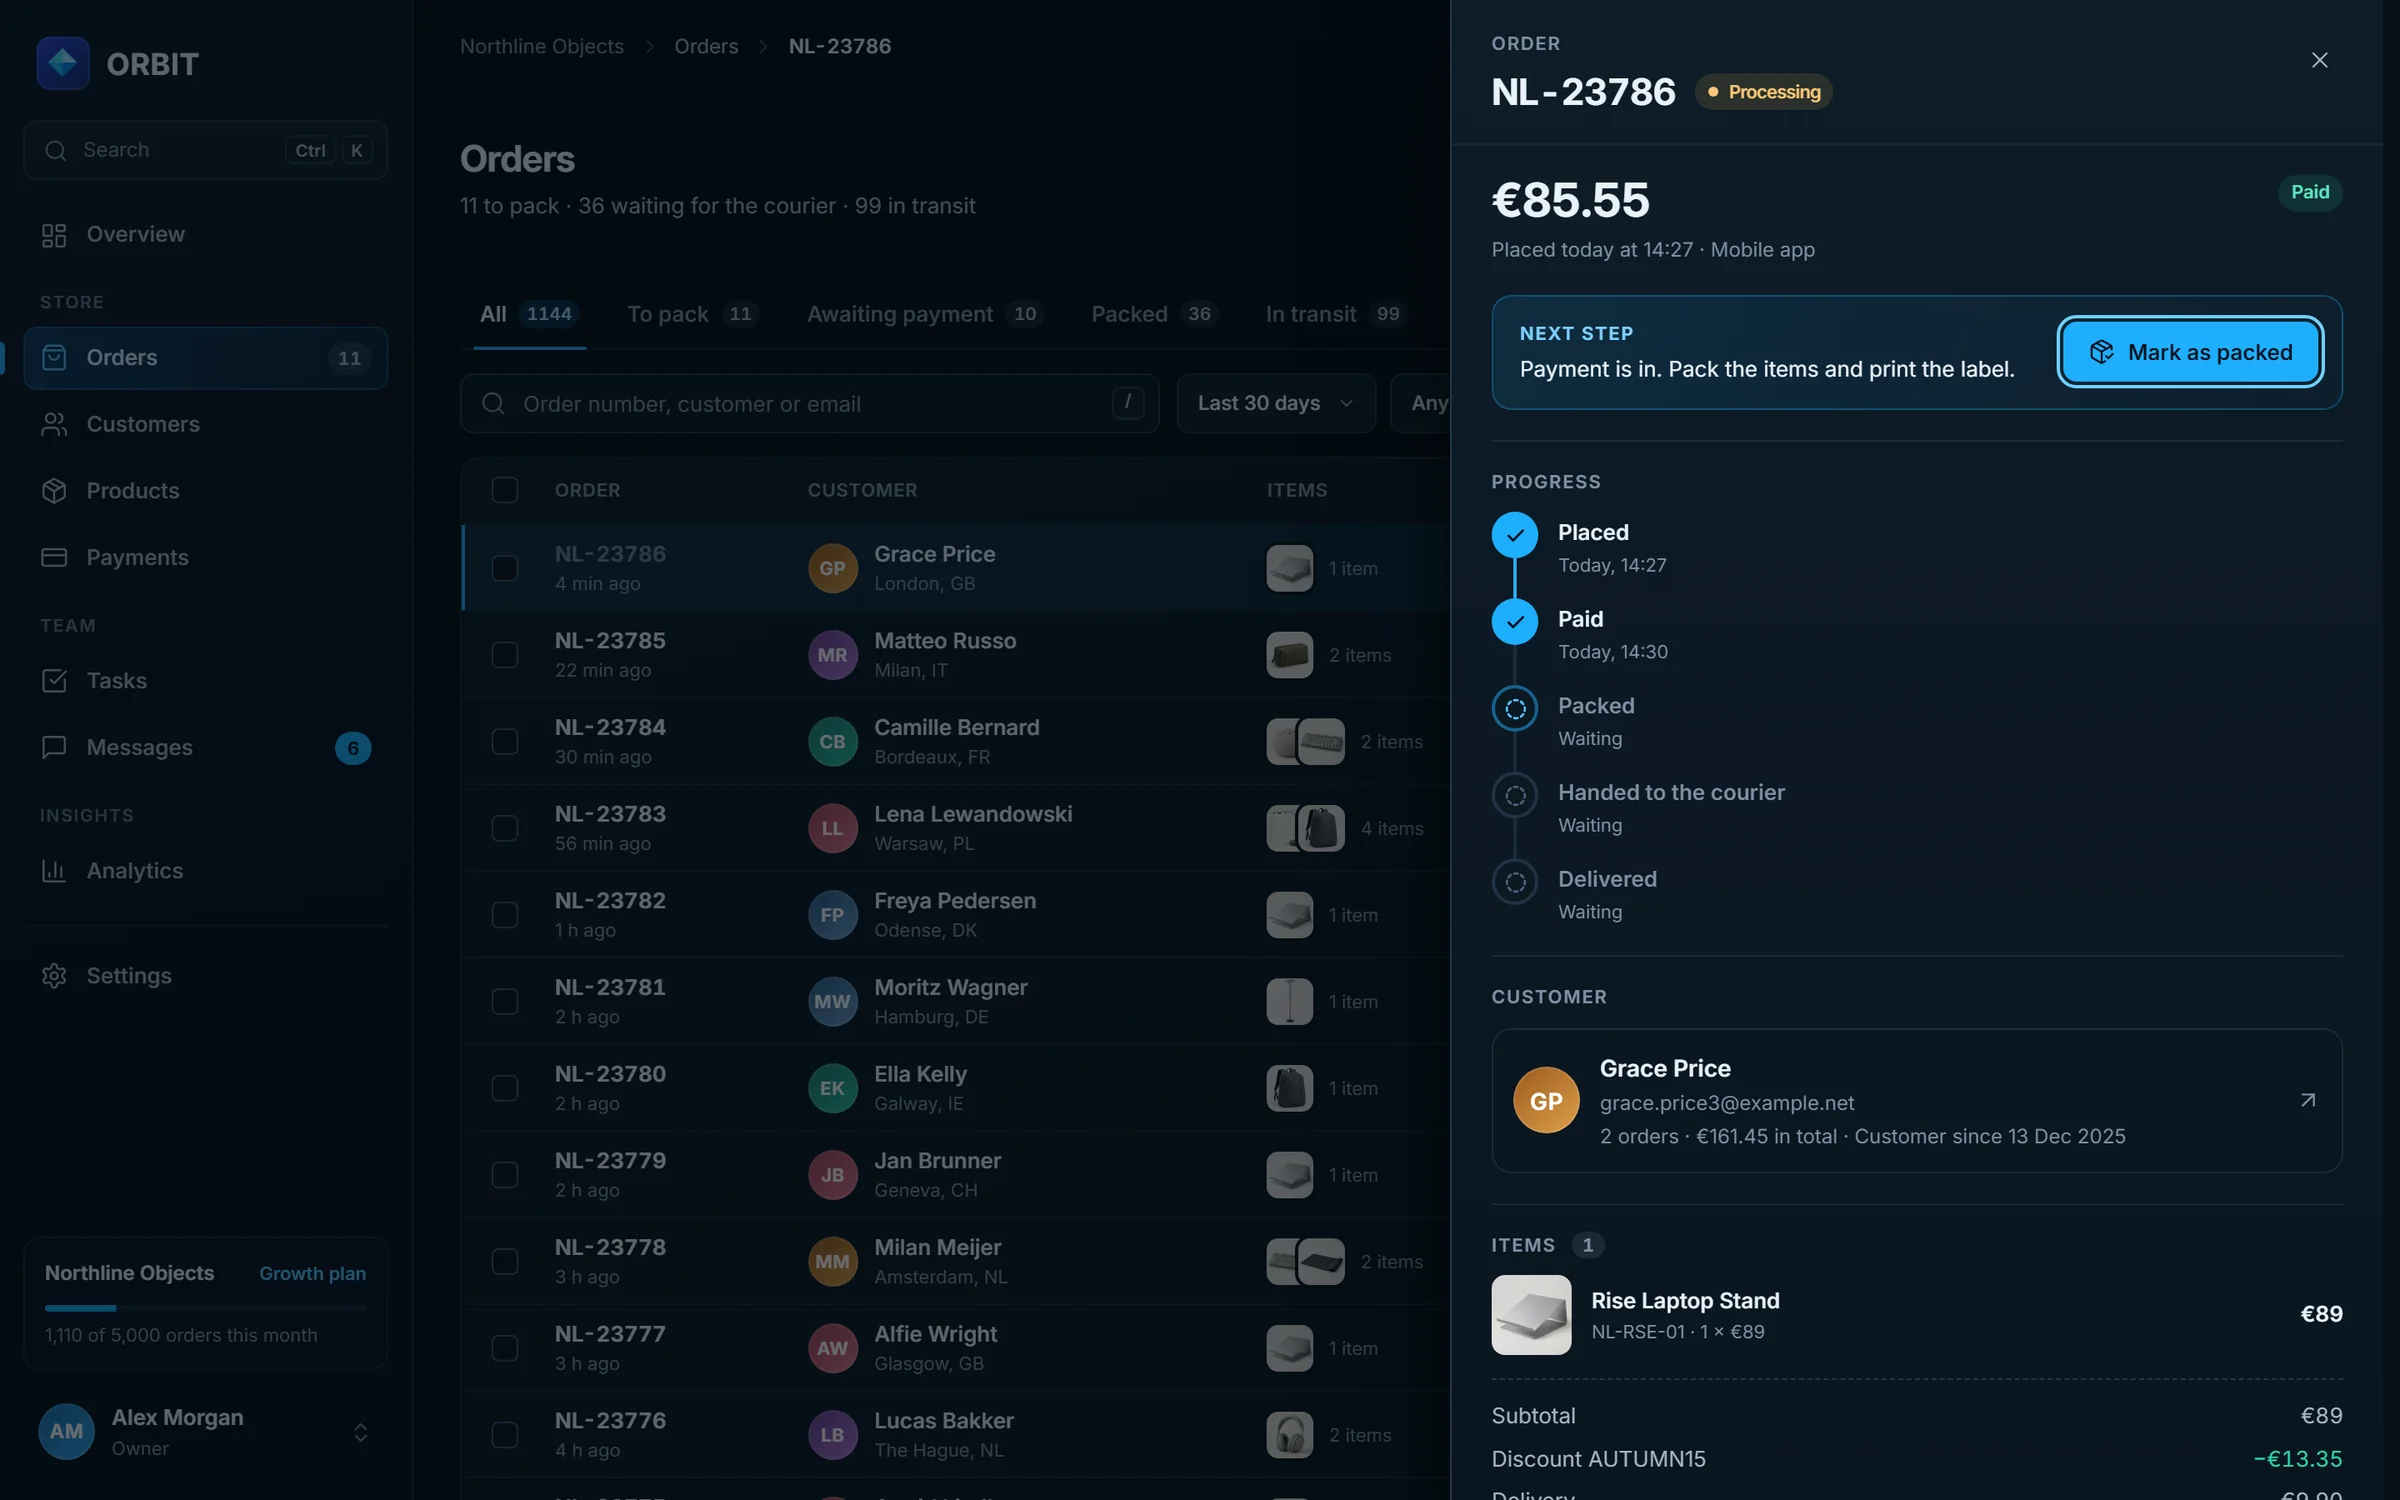Focus the sidebar Search field
Screen dimensions: 2400x1500
click(x=205, y=150)
